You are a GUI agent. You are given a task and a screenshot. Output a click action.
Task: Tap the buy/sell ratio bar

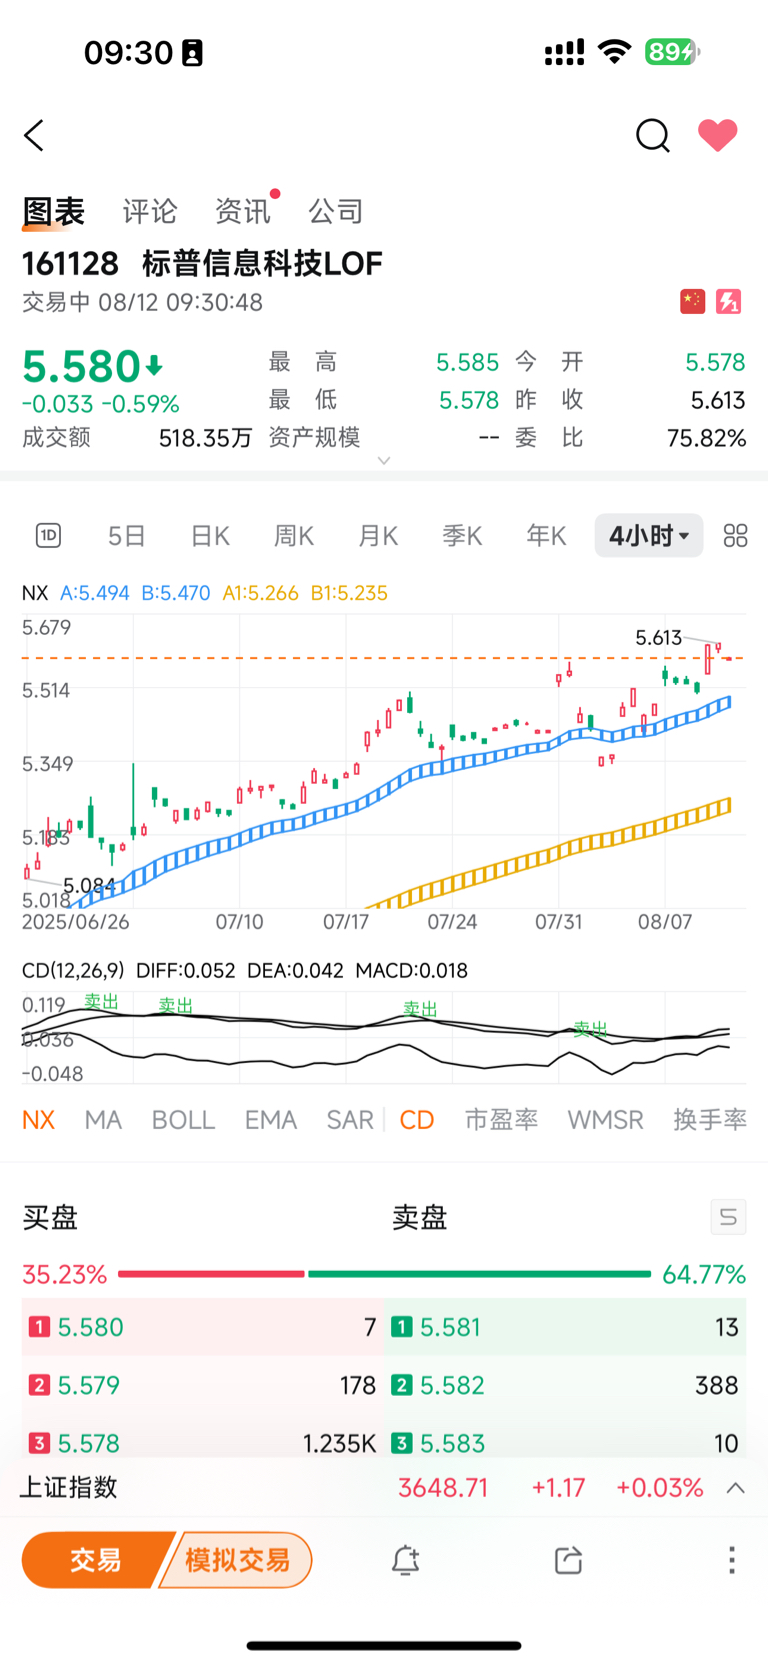[x=385, y=1274]
